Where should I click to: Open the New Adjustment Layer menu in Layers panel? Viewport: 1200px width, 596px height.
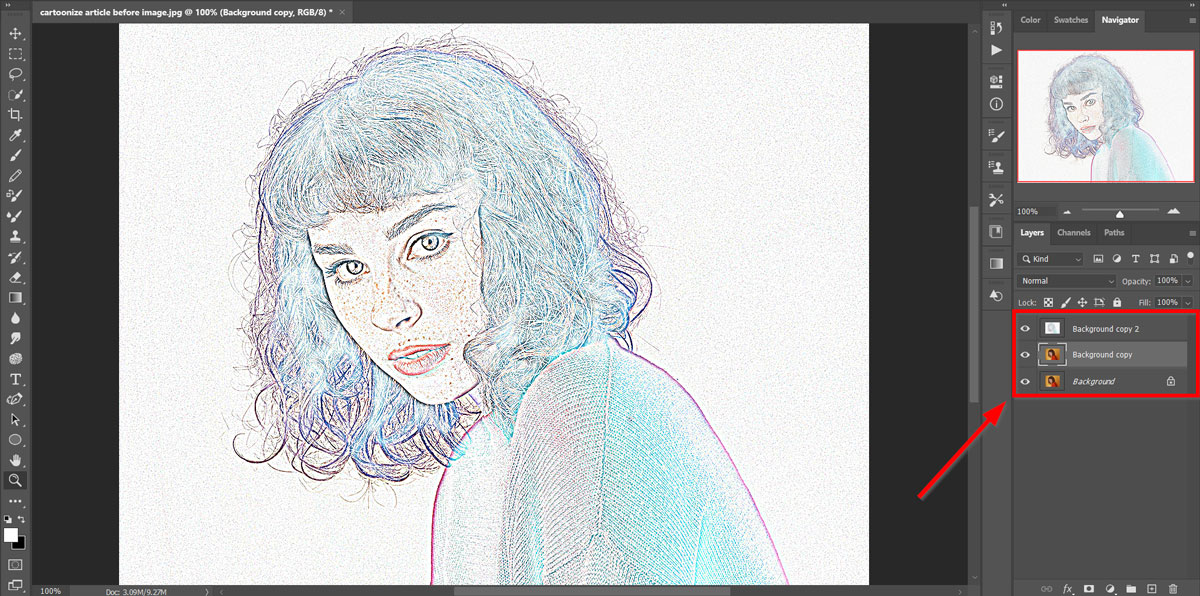1111,588
